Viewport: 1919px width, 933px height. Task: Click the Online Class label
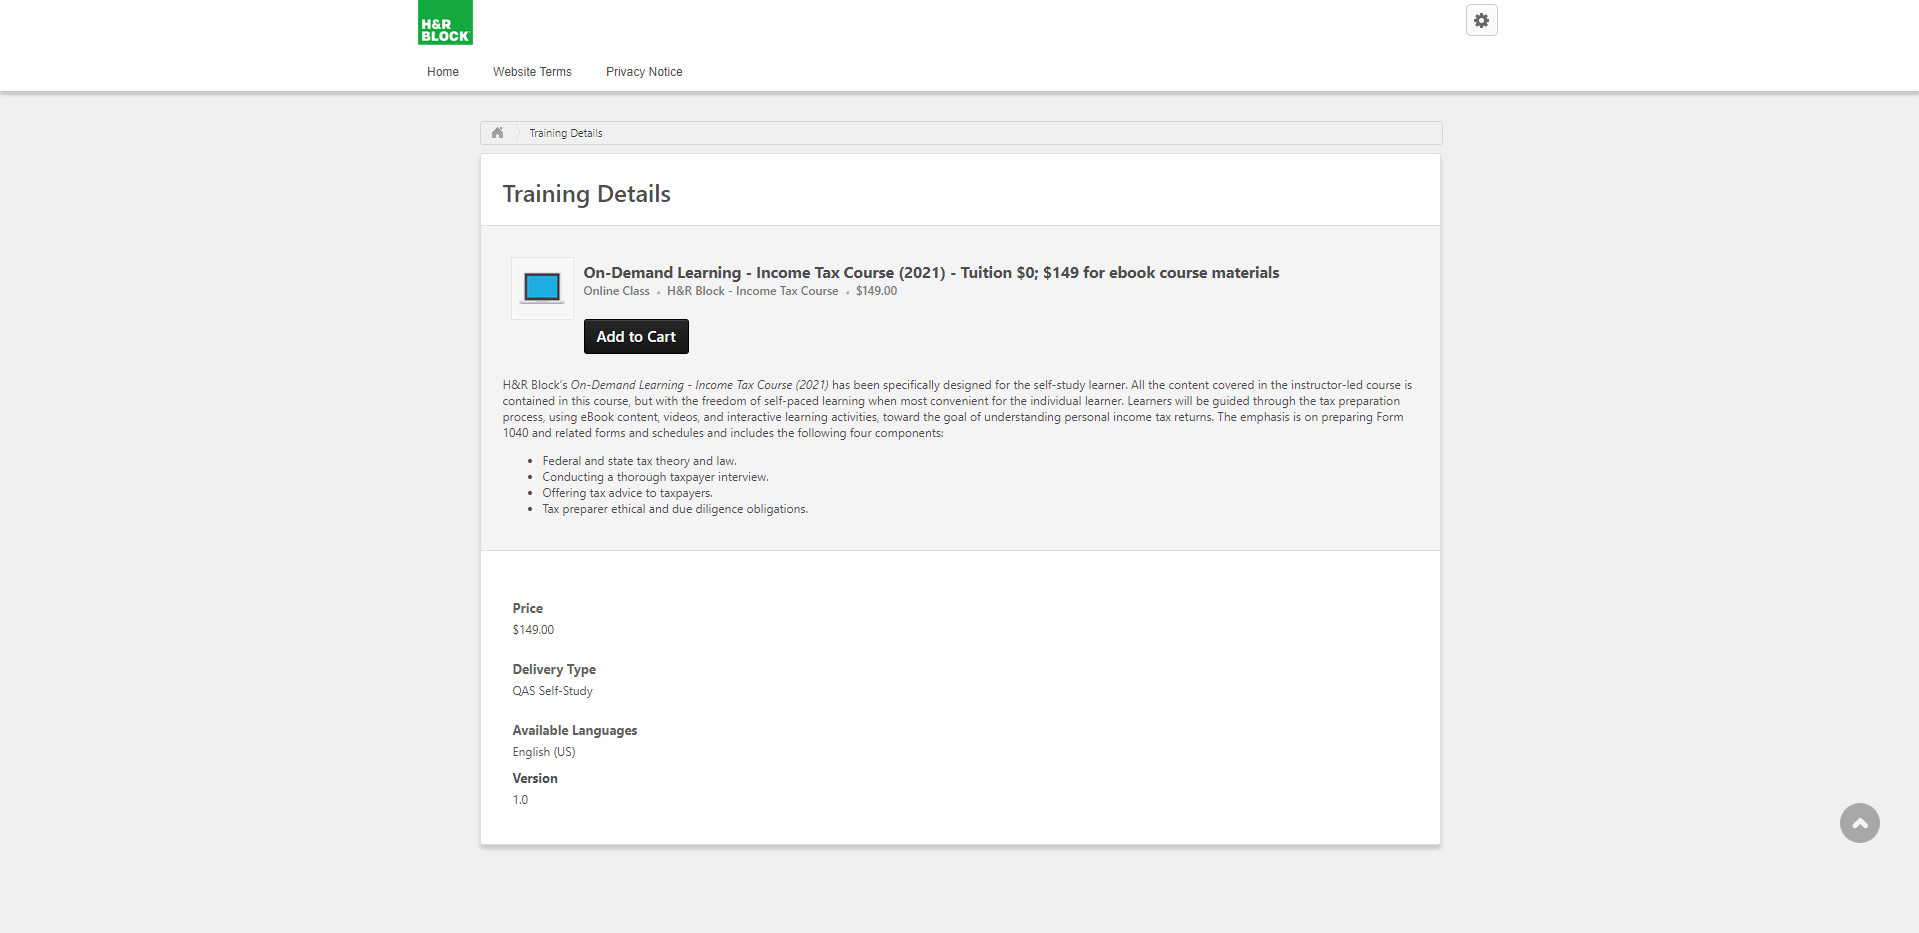click(x=616, y=291)
